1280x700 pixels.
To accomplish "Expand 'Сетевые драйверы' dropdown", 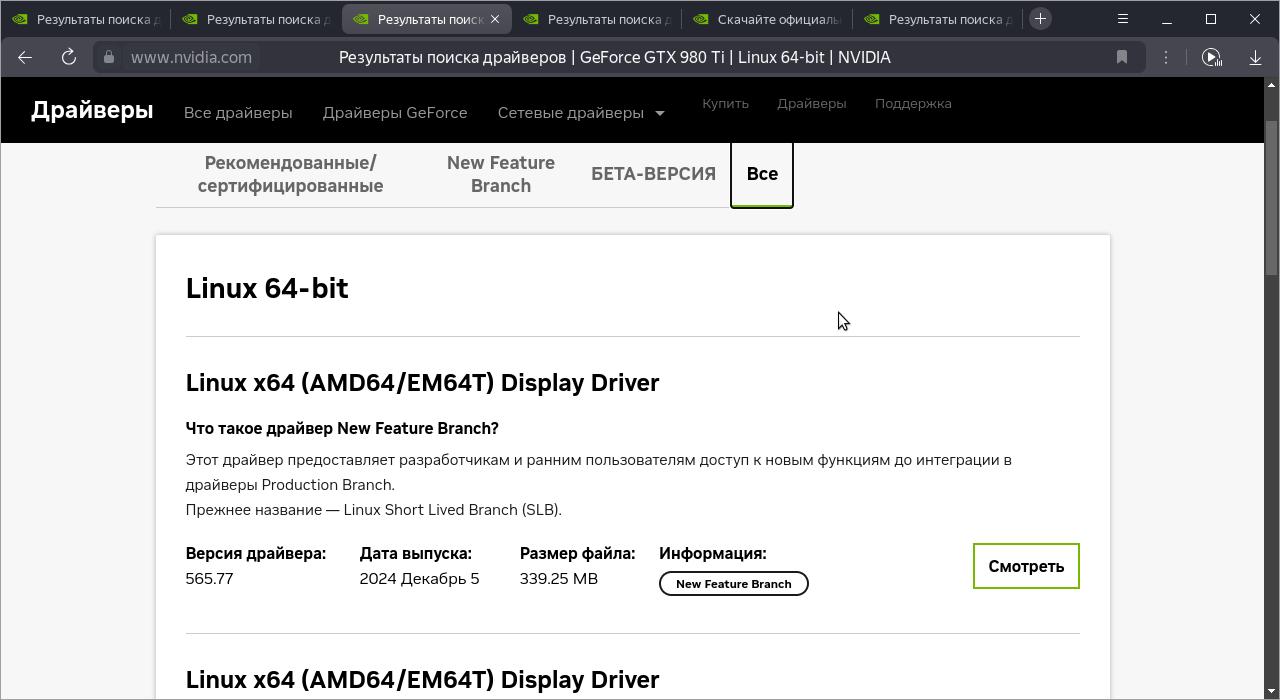I will pyautogui.click(x=581, y=113).
